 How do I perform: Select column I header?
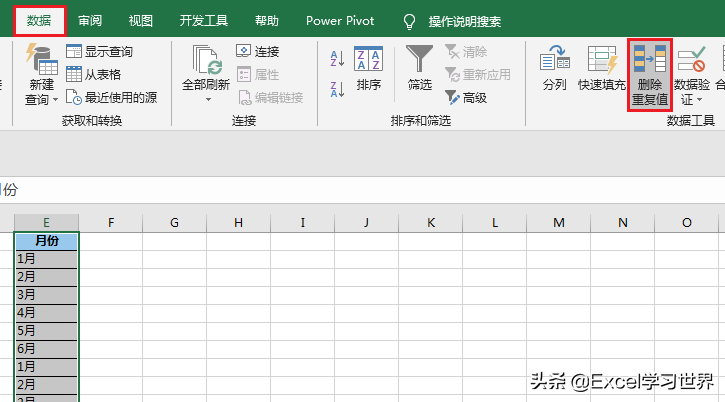302,223
